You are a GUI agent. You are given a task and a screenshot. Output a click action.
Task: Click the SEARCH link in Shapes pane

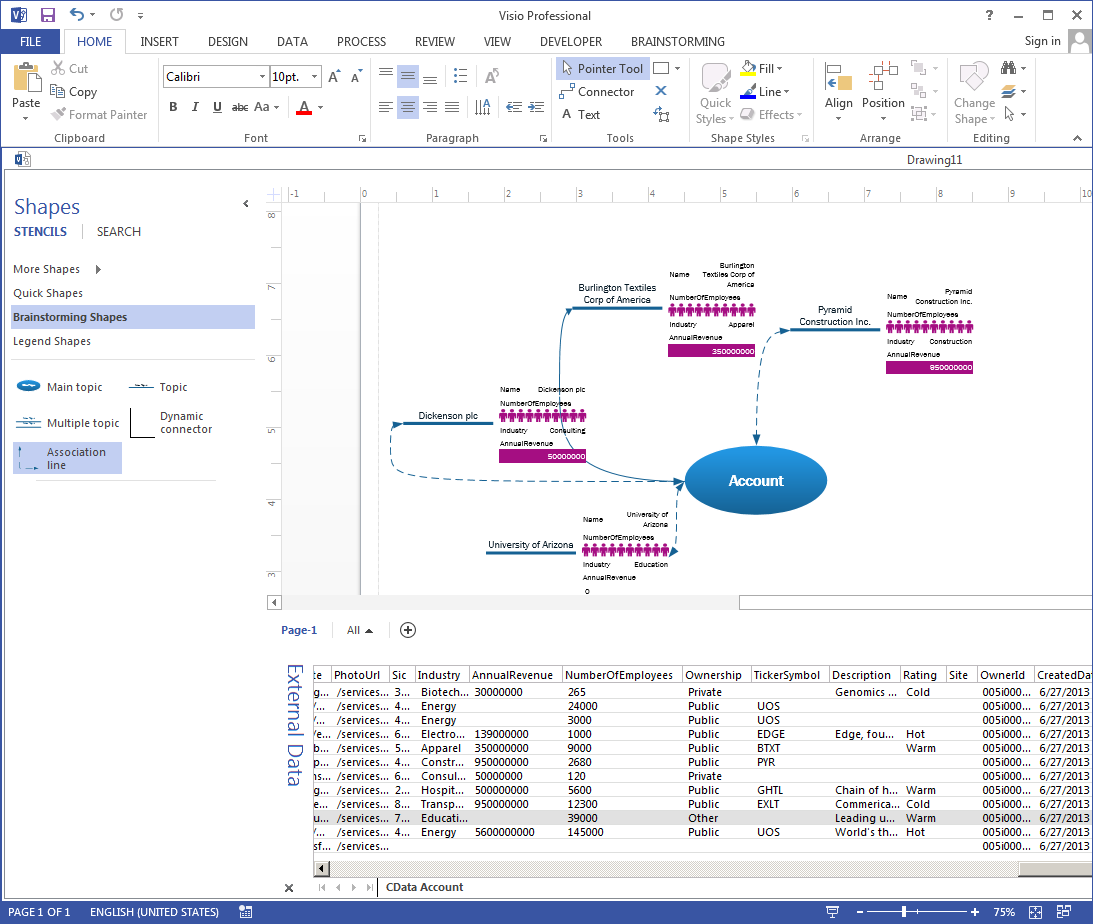(118, 232)
